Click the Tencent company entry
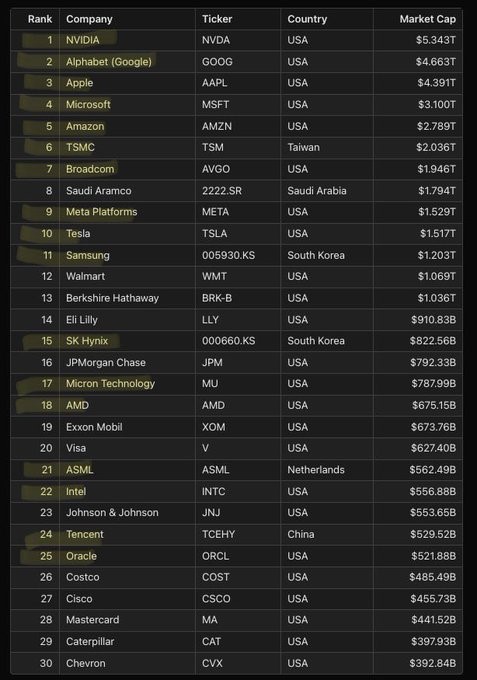Image resolution: width=477 pixels, height=680 pixels. [x=85, y=535]
